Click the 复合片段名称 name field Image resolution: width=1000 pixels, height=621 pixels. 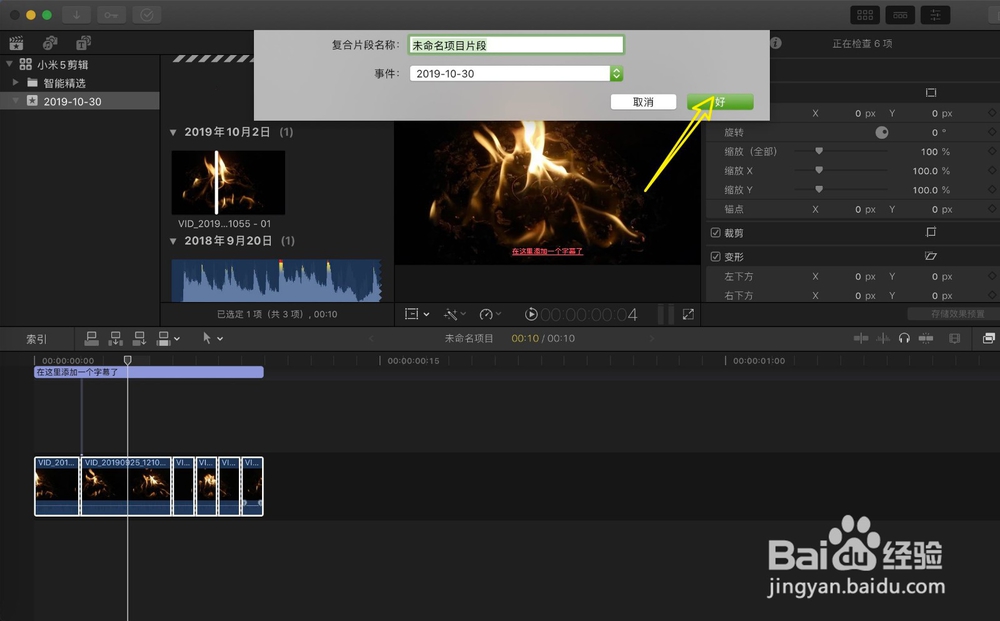(x=516, y=45)
